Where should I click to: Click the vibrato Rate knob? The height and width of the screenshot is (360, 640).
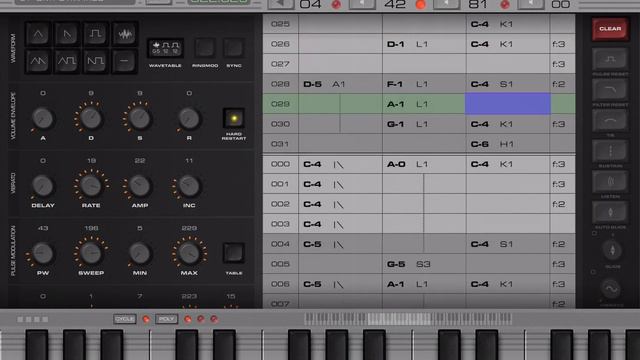pyautogui.click(x=91, y=186)
